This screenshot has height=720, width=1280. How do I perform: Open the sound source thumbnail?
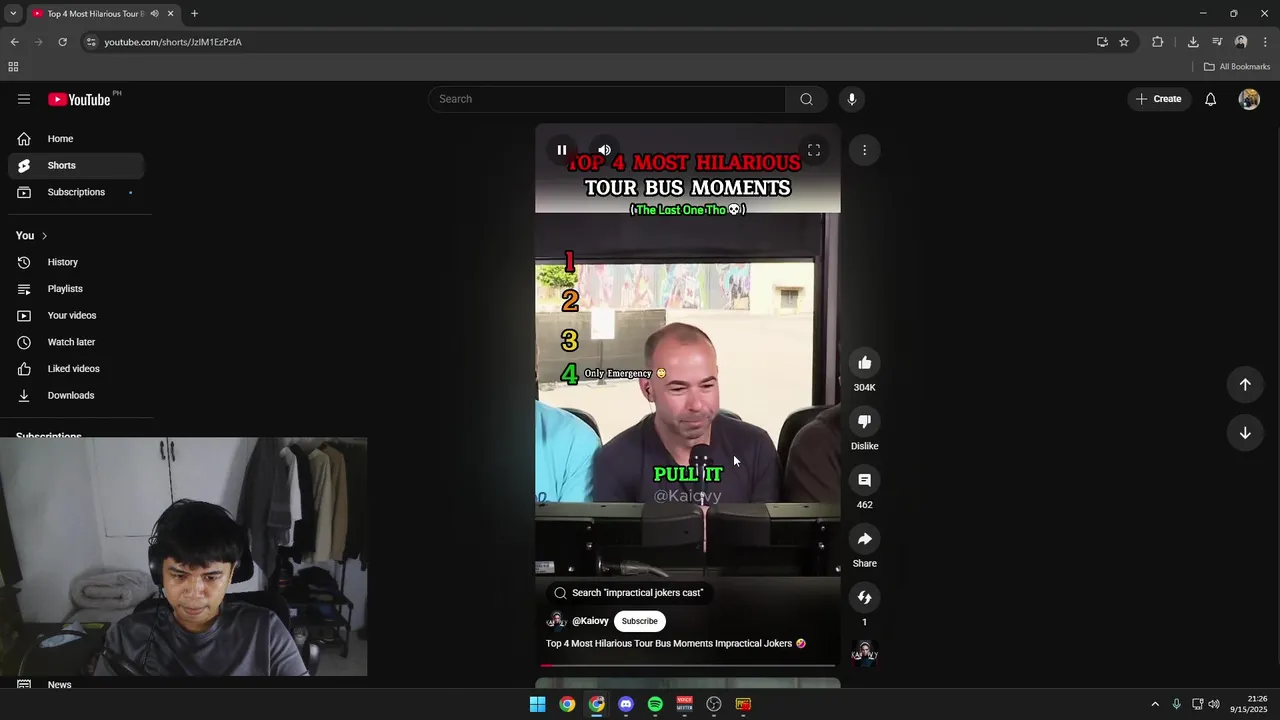point(865,654)
